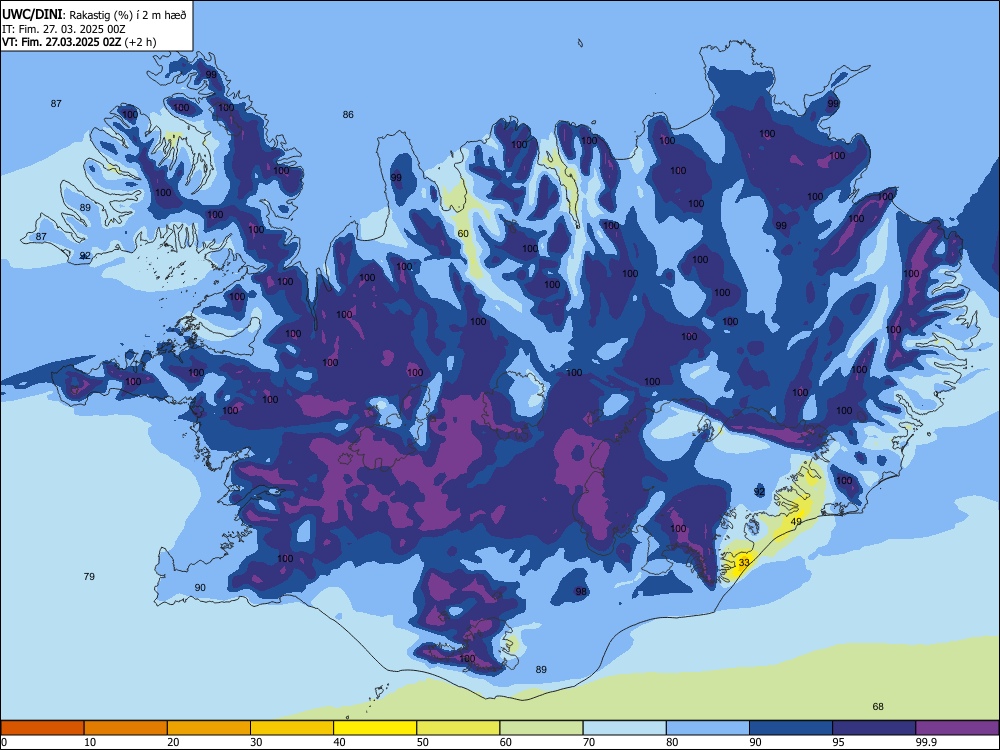
Task: Pick the 60–70 light green legend swatch
Action: pos(541,728)
